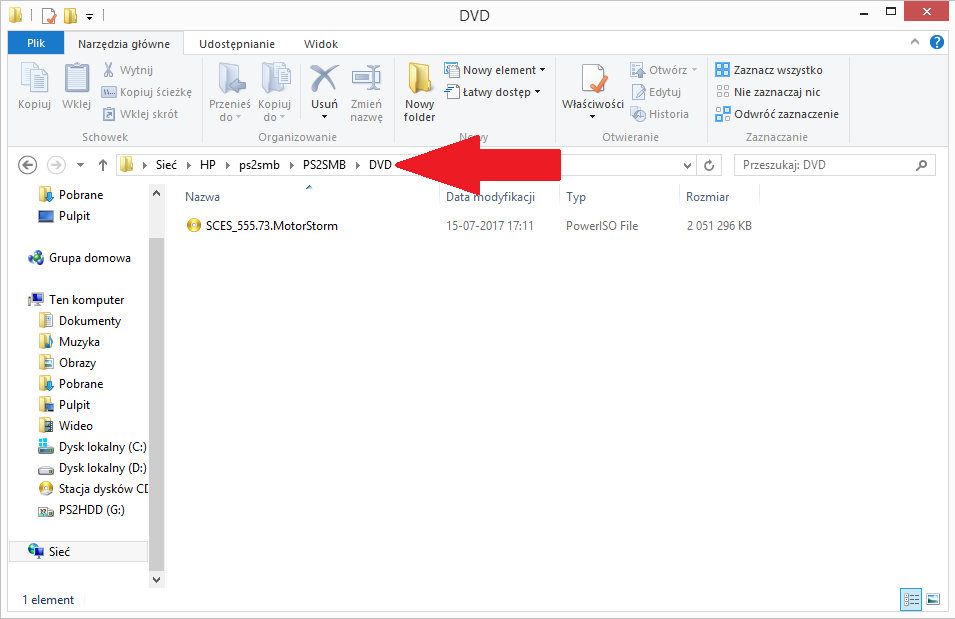Click the Usuń delete X icon
The height and width of the screenshot is (619, 955).
tap(324, 79)
